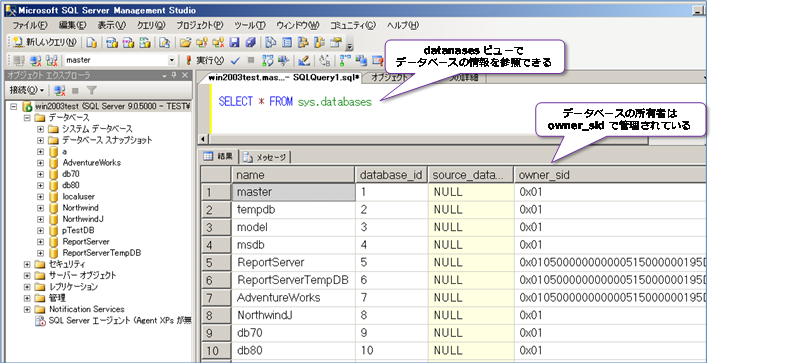Select row header 5 in the results grid
Image resolution: width=800 pixels, height=364 pixels.
pos(216,262)
